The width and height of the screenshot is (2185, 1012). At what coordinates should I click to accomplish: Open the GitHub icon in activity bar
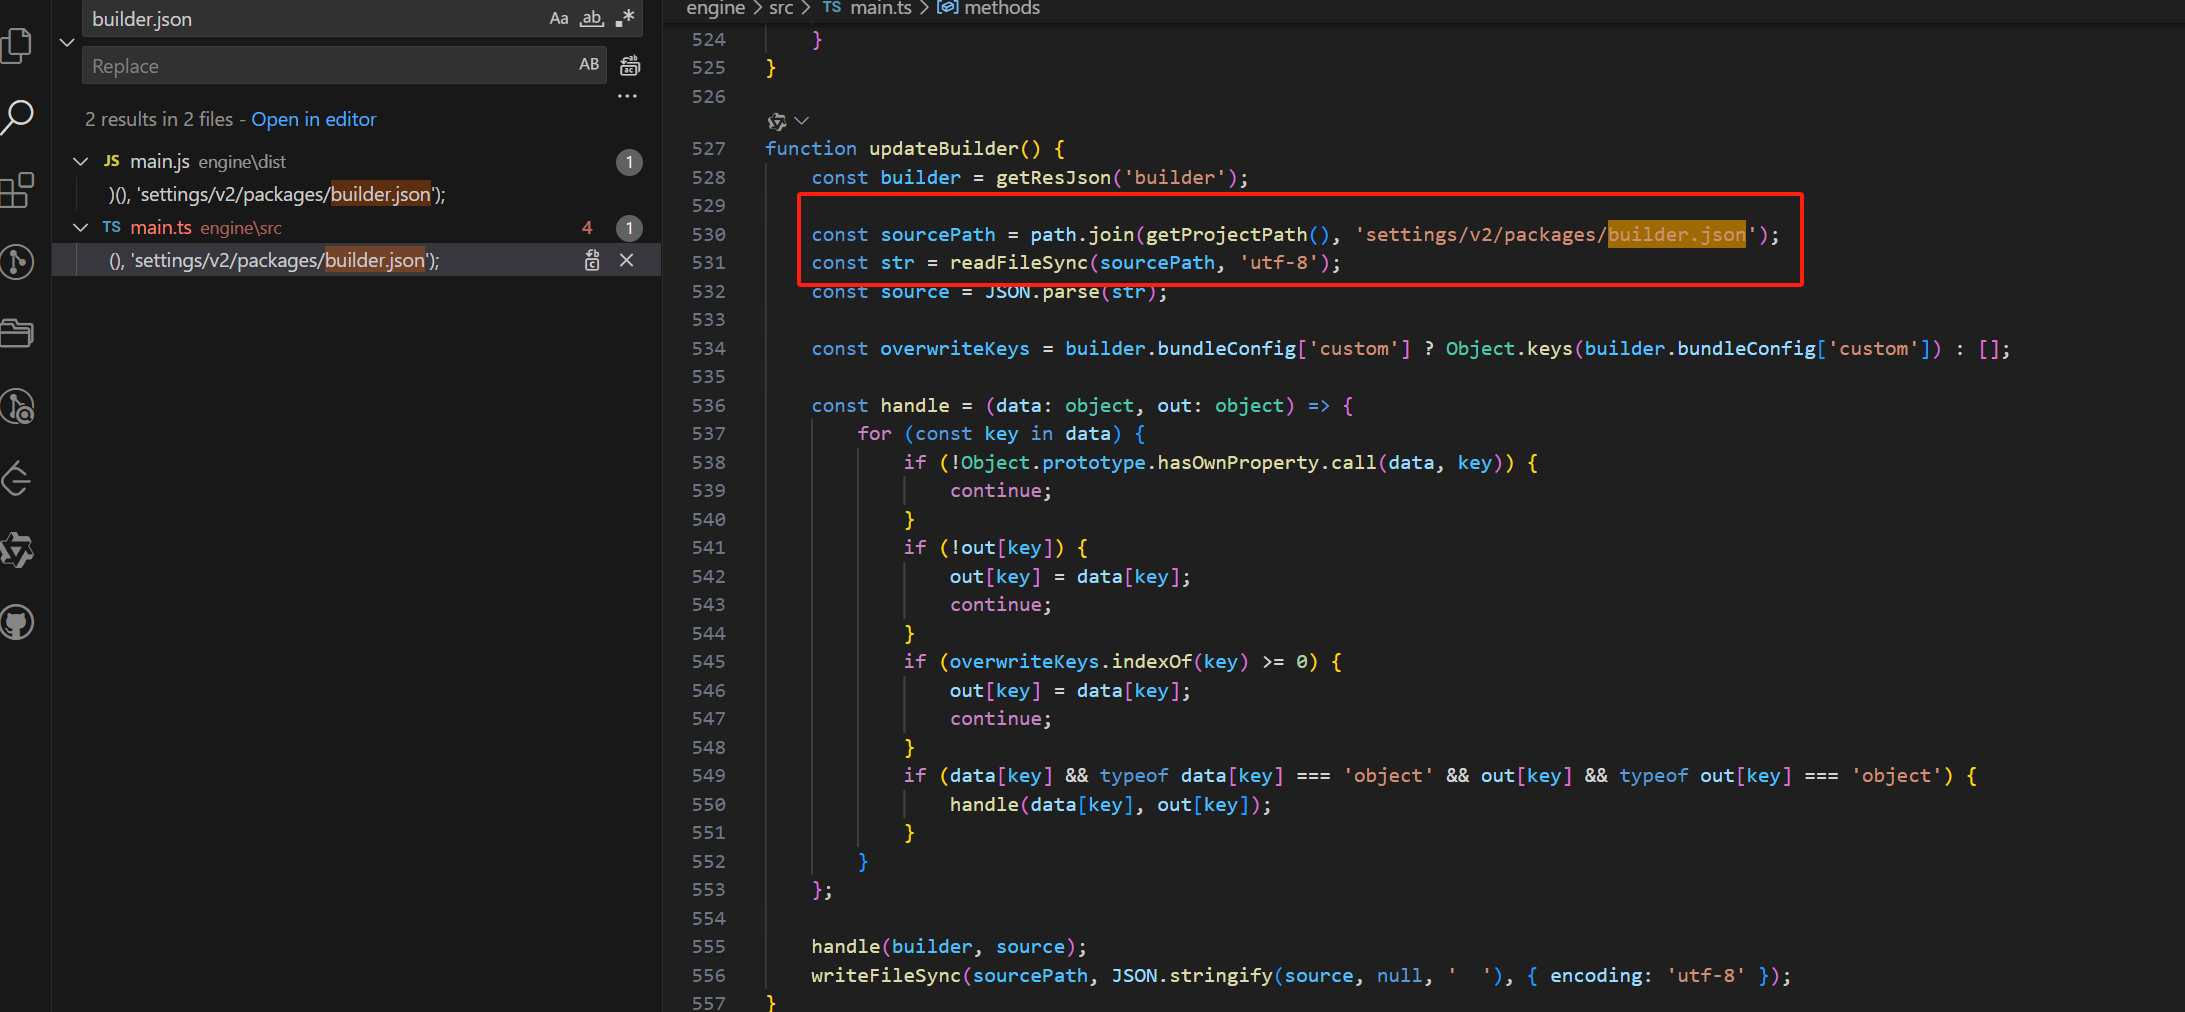point(17,622)
